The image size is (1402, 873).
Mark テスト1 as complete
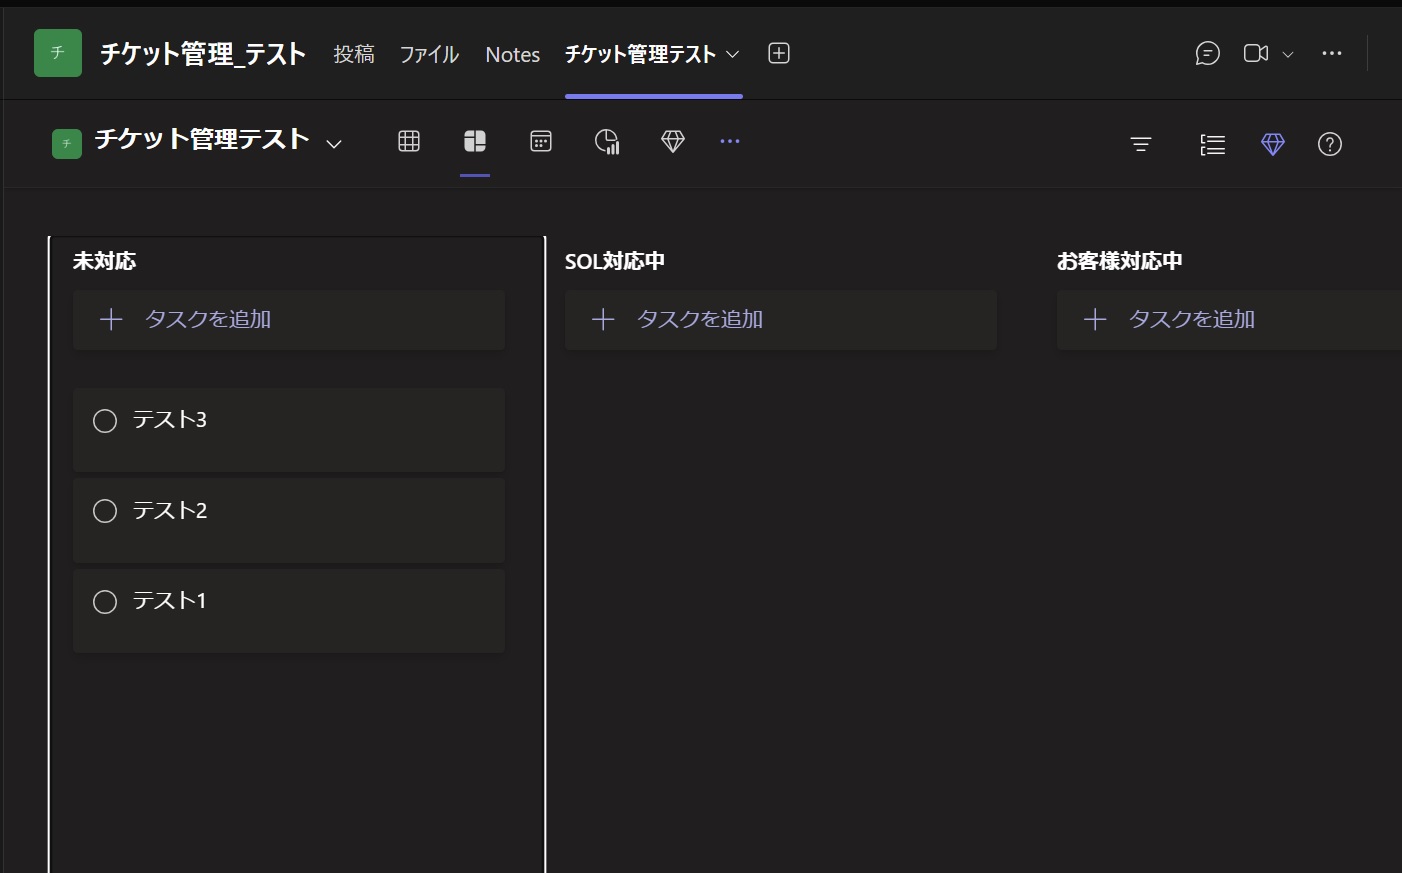(x=105, y=601)
